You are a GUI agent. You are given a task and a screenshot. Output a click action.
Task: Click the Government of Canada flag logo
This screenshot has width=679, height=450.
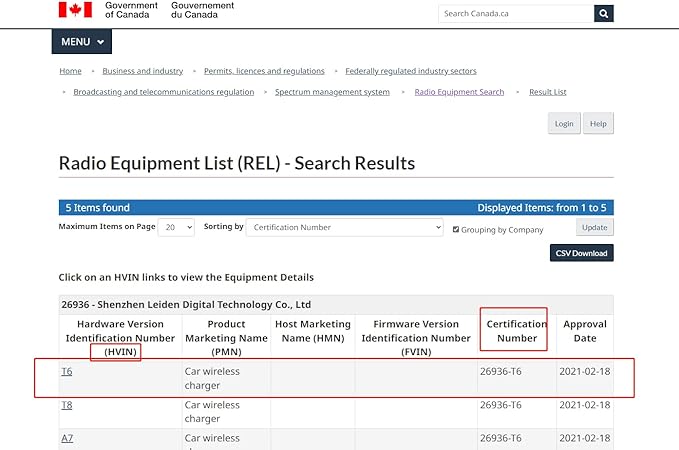tap(75, 10)
